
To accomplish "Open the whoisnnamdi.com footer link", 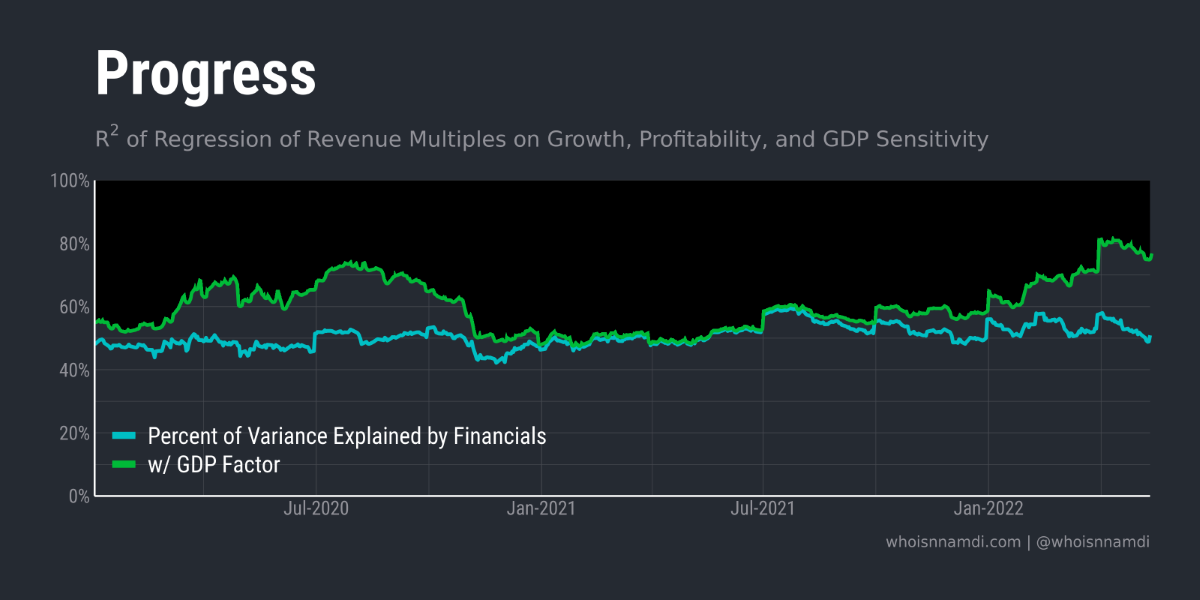I will (953, 542).
